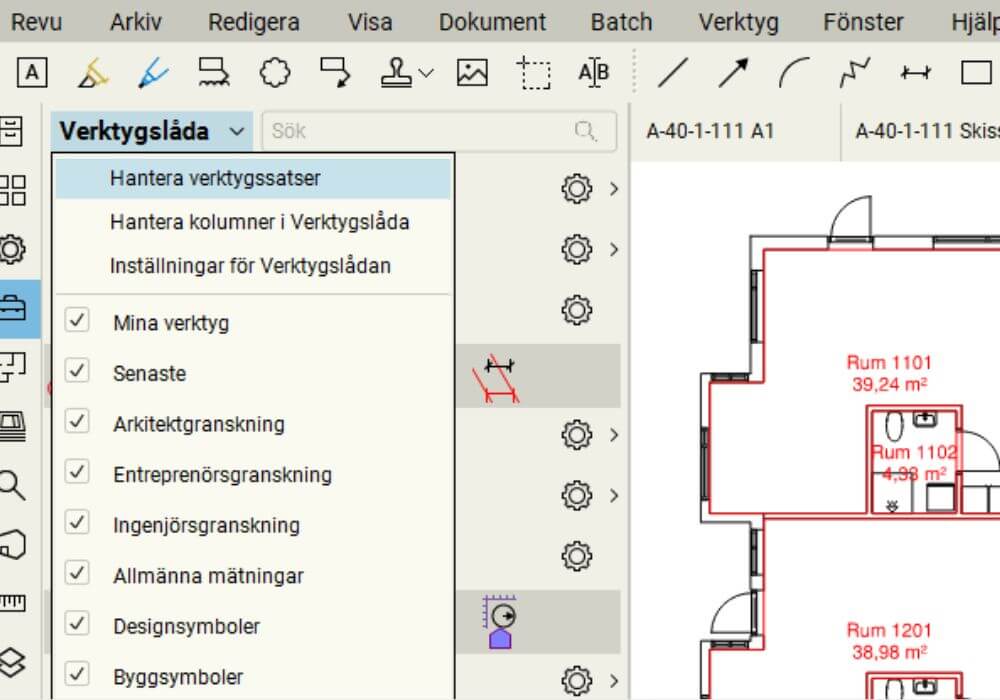This screenshot has width=1000, height=700.
Task: Select the Image insert tool
Action: point(472,72)
